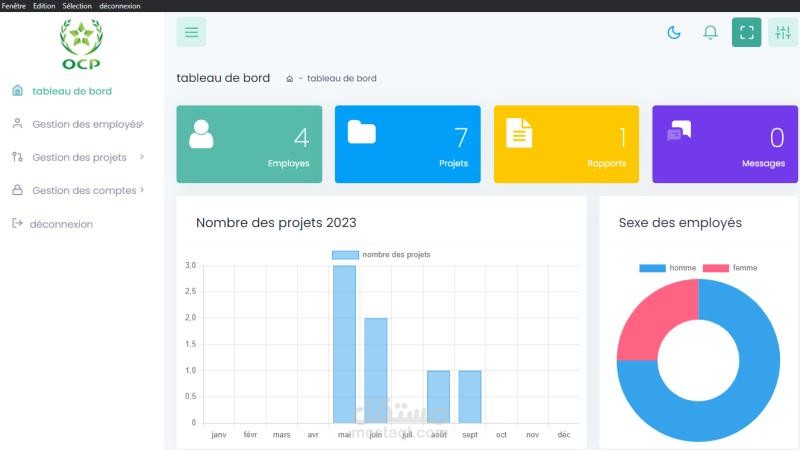Click the OCP logo
The height and width of the screenshot is (450, 800).
pyautogui.click(x=81, y=44)
